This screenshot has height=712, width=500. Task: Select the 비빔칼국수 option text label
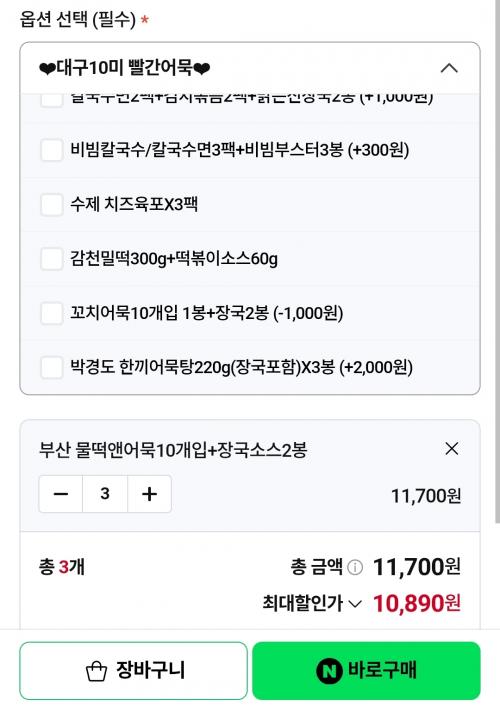[x=239, y=150]
